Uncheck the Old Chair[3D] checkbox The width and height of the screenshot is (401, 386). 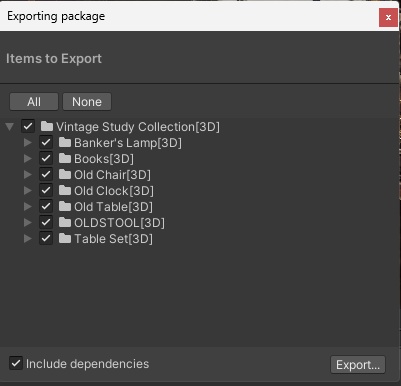pyautogui.click(x=46, y=174)
